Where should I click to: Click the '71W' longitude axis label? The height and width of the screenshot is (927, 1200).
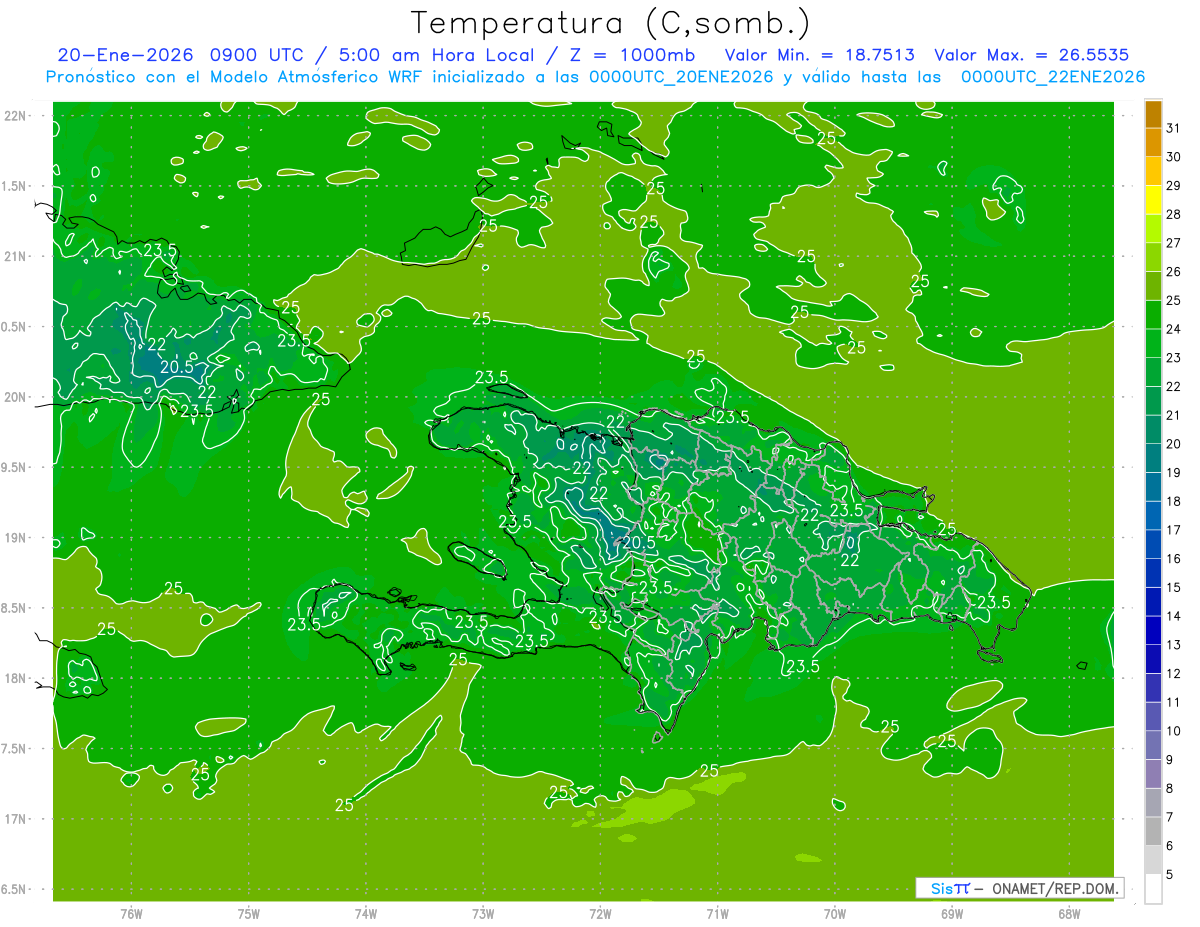[x=717, y=914]
